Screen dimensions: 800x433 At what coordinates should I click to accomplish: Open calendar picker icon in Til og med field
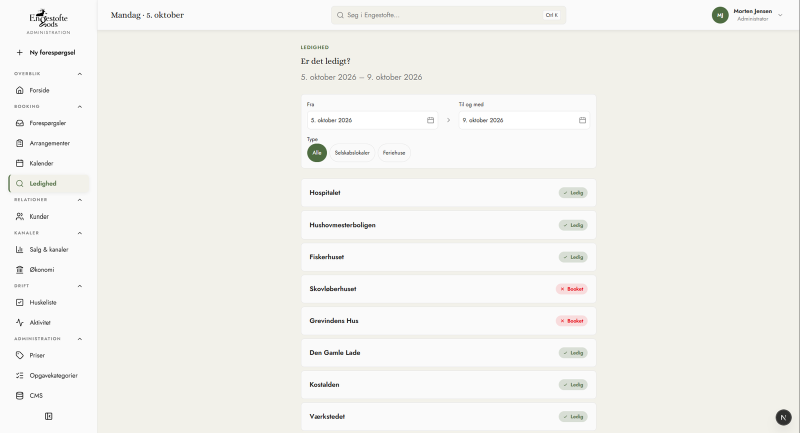pos(582,120)
